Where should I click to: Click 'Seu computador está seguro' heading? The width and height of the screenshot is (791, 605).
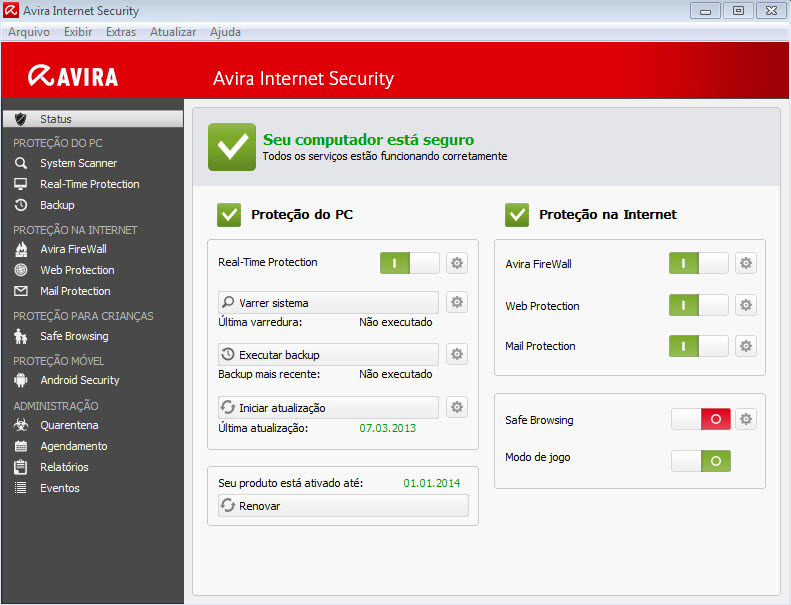coord(369,139)
